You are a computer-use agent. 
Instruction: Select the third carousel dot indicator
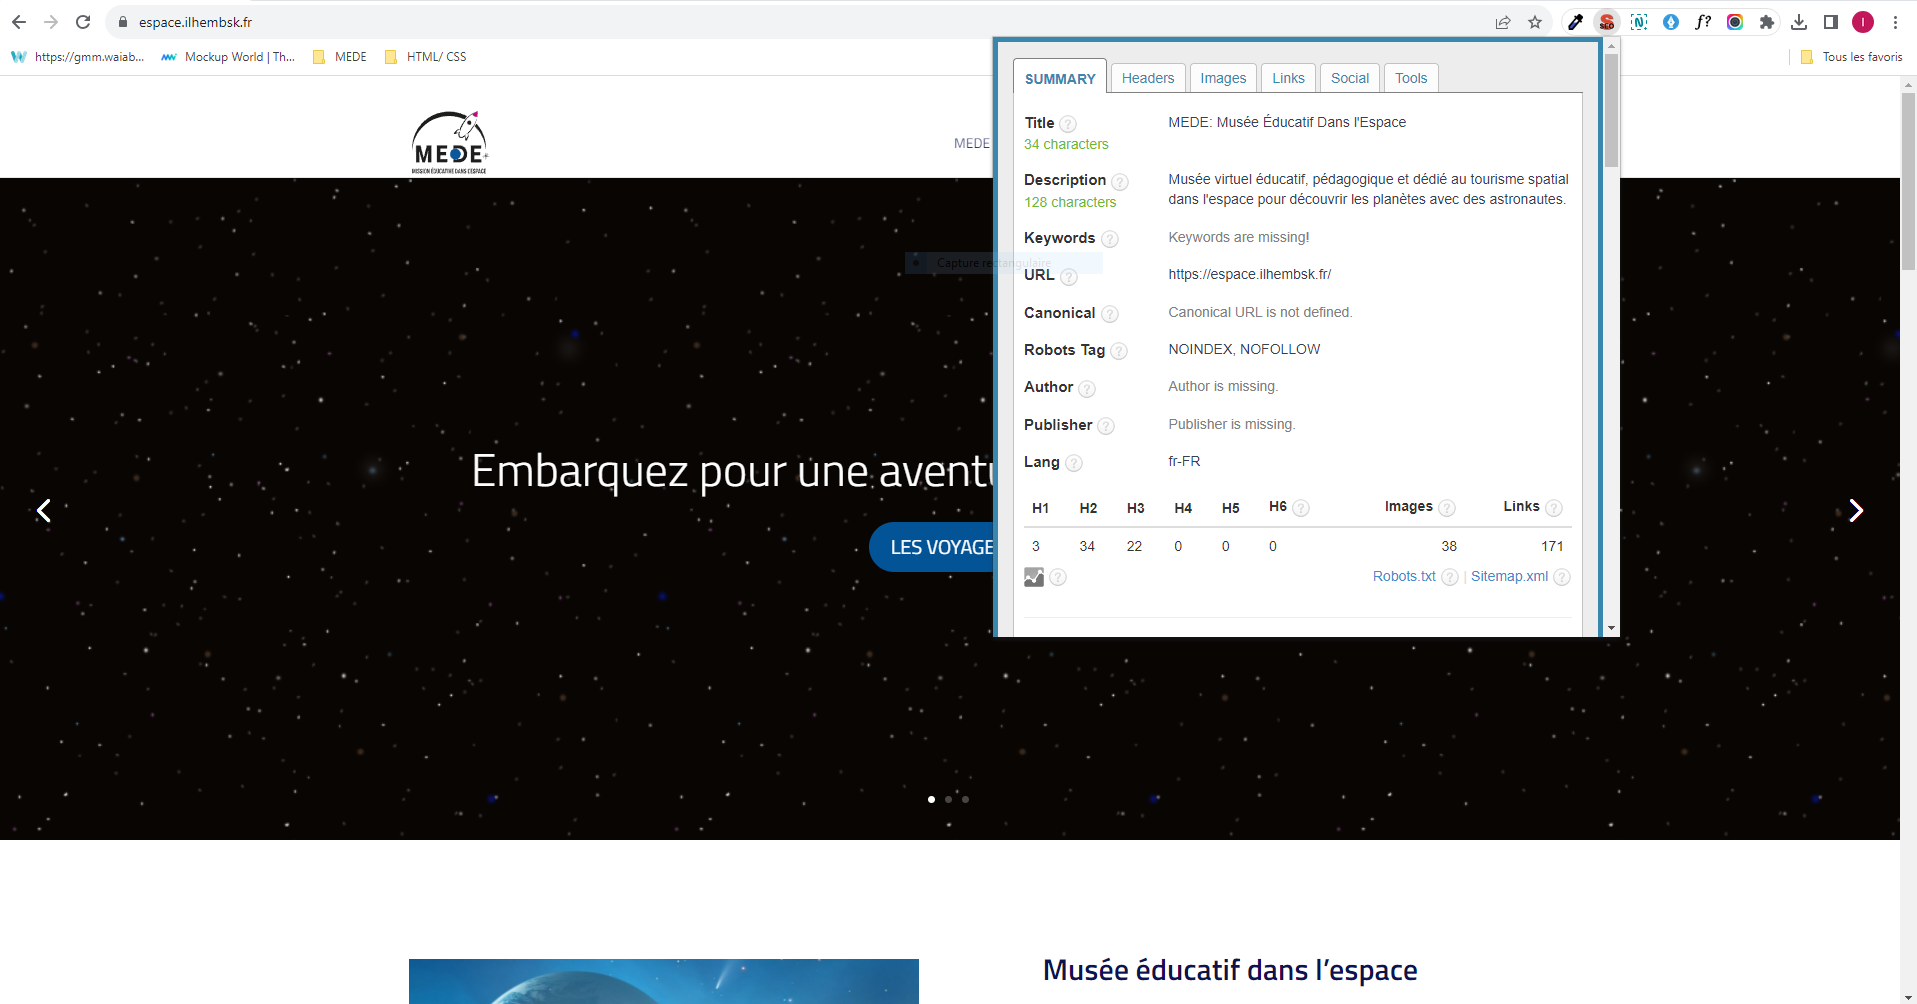pos(965,799)
